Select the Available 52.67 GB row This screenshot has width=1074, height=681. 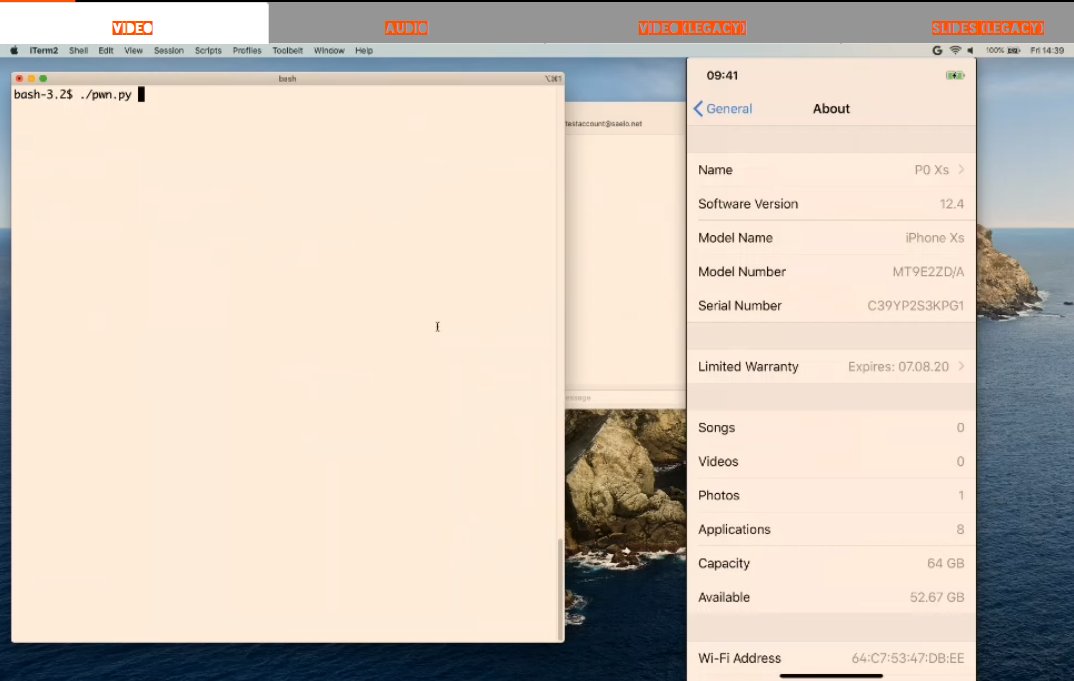[831, 597]
